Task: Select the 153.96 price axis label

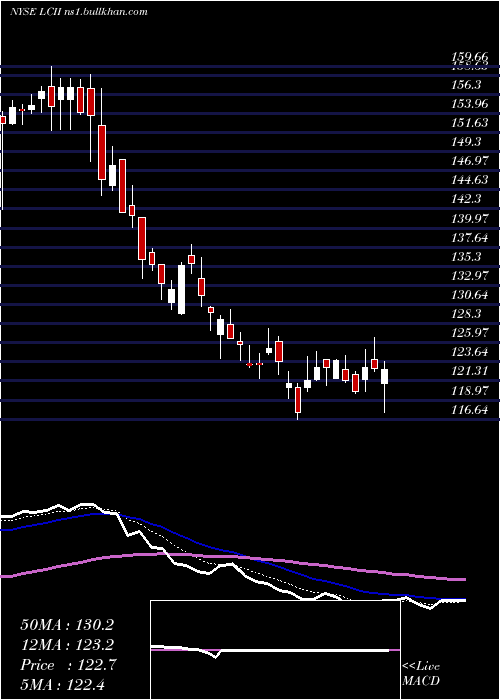Action: (x=470, y=104)
